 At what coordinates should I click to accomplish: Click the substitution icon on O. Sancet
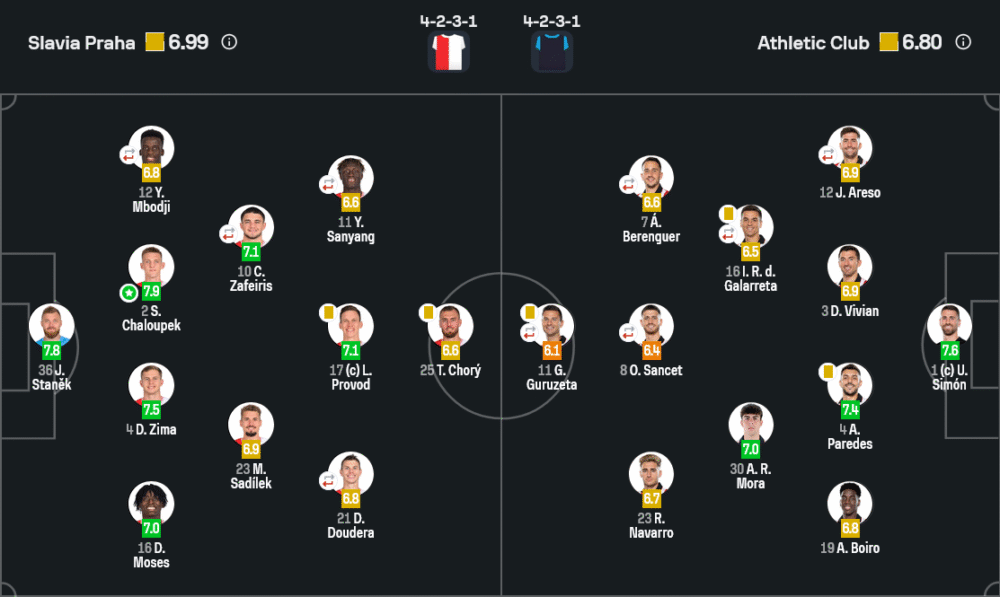pyautogui.click(x=628, y=332)
